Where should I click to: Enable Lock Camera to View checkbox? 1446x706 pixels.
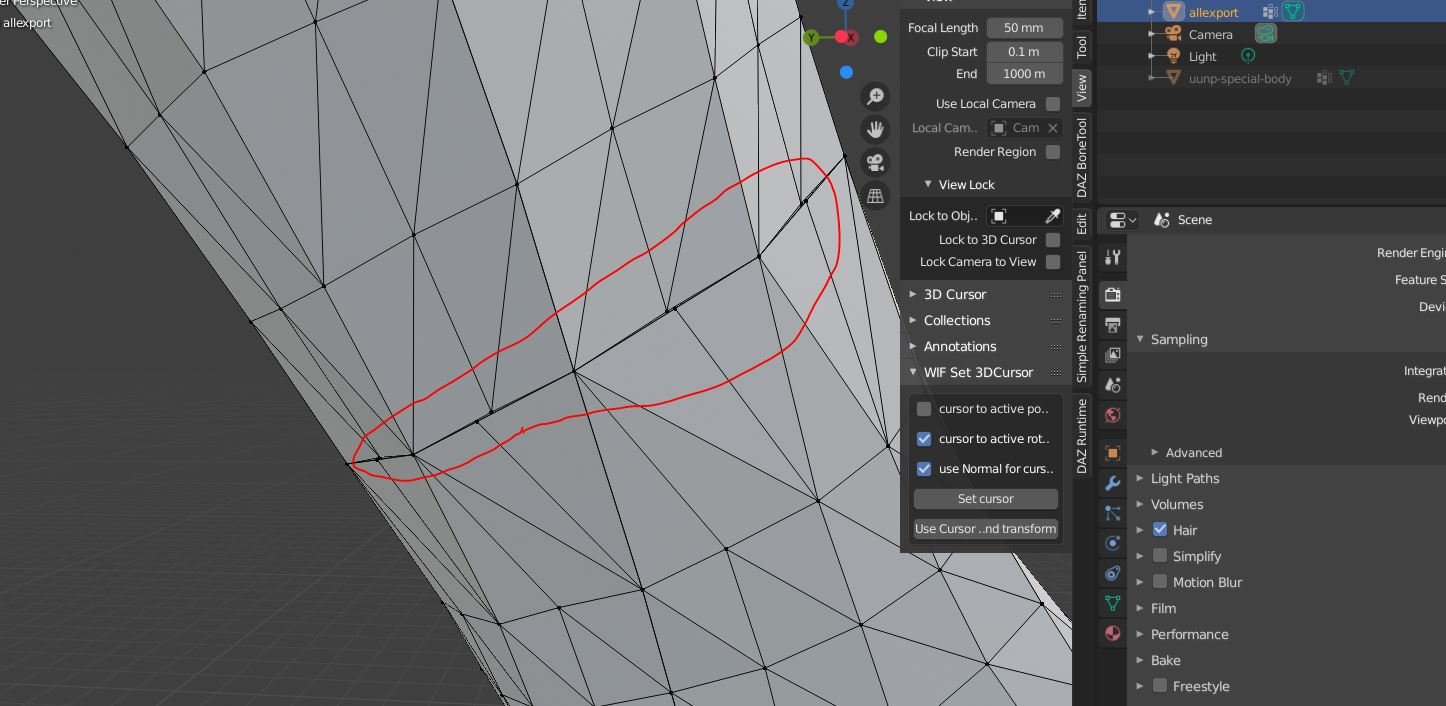tap(1053, 262)
